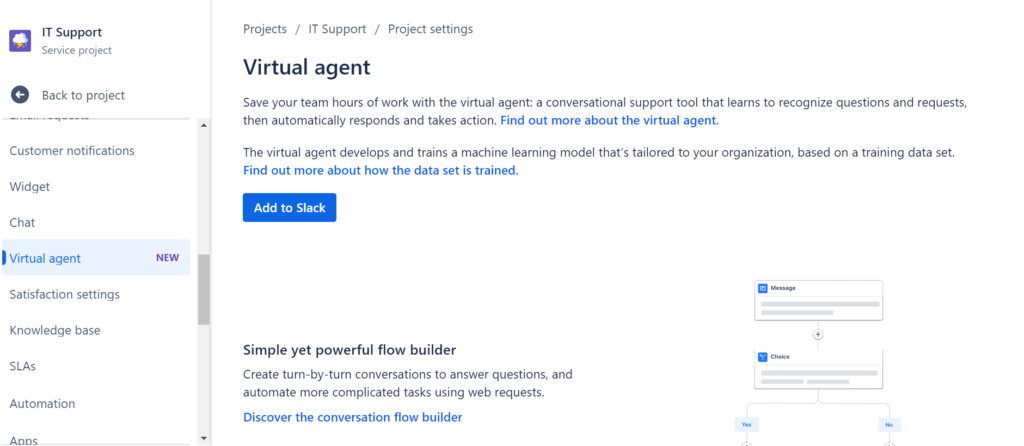Open the Widget settings page
This screenshot has height=446, width=1024.
(30, 187)
